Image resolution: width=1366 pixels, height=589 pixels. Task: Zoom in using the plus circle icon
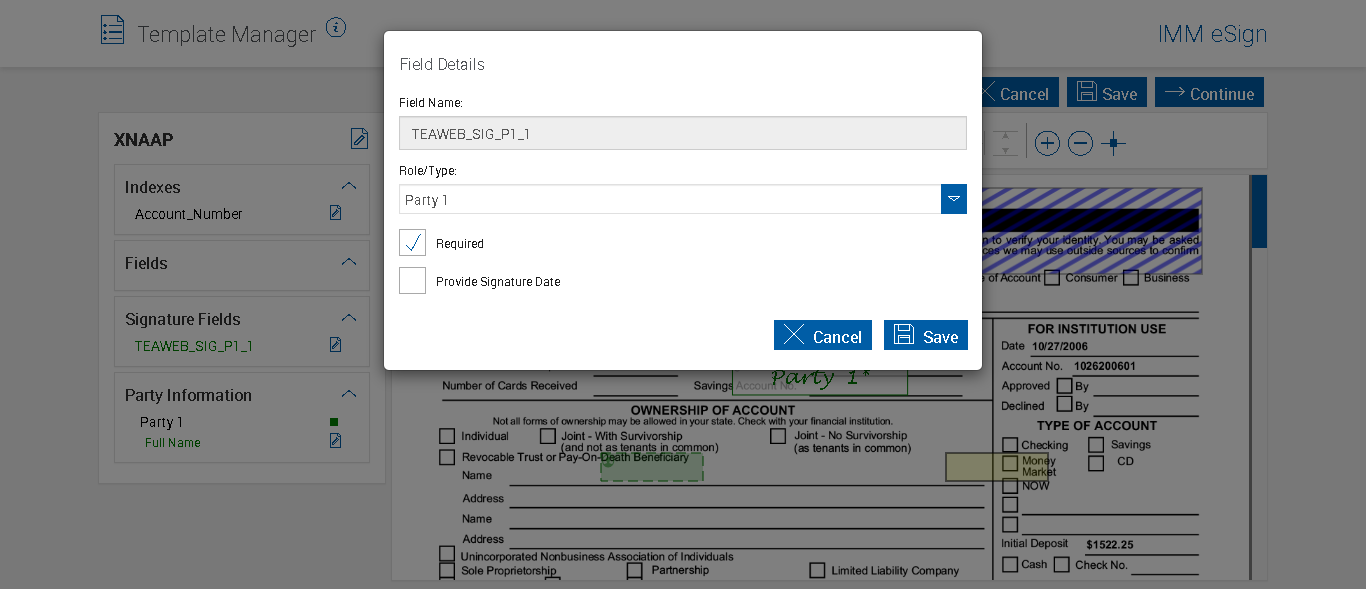(x=1047, y=144)
